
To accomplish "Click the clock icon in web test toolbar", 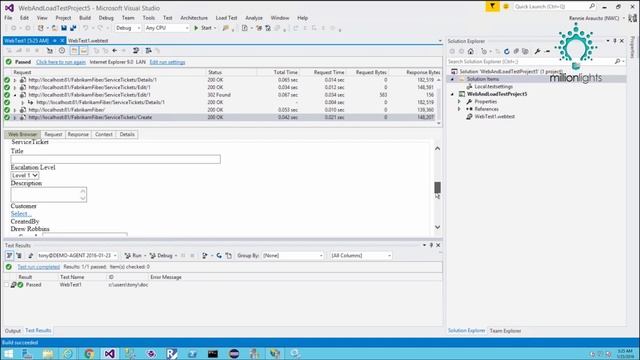I will (x=62, y=51).
